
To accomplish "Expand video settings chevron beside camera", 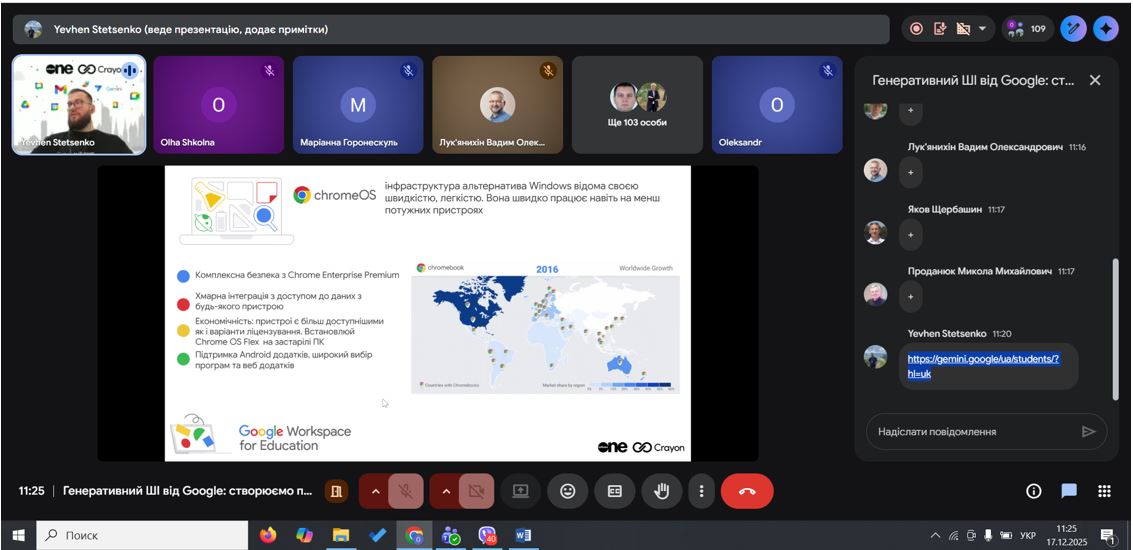I will pos(445,491).
